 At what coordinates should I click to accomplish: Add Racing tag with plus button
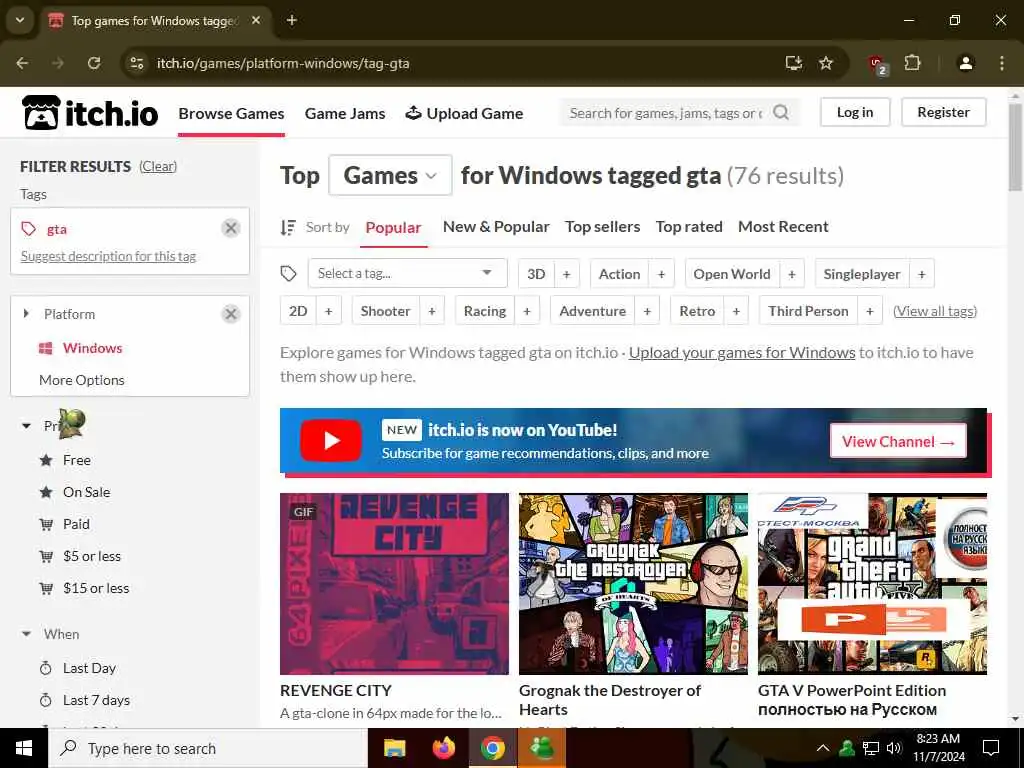click(x=527, y=312)
